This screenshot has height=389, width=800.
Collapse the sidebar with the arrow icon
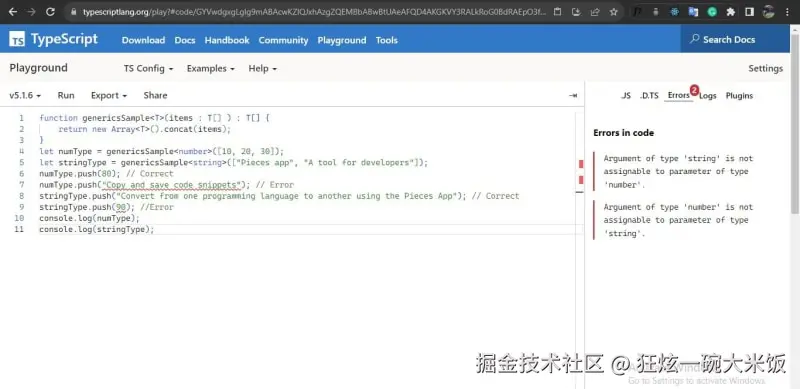click(x=573, y=95)
